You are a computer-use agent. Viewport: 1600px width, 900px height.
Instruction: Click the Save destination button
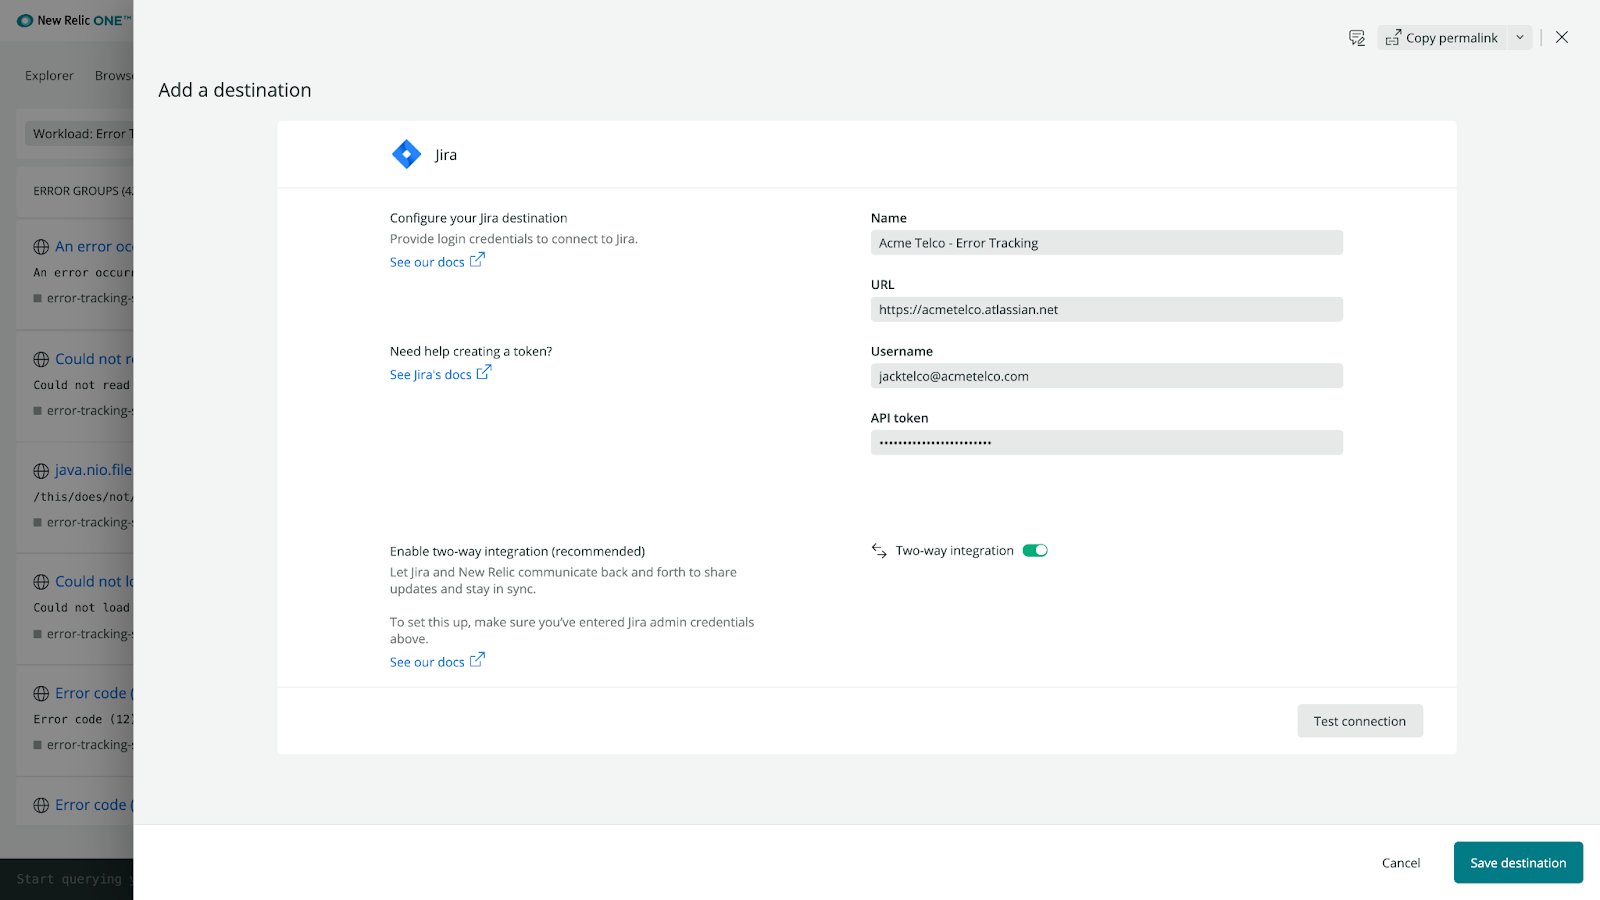coord(1517,862)
